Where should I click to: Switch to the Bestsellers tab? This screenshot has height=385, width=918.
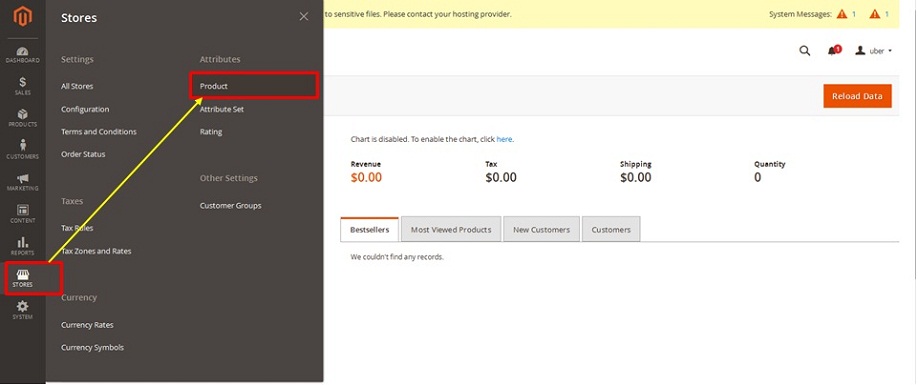click(x=369, y=229)
